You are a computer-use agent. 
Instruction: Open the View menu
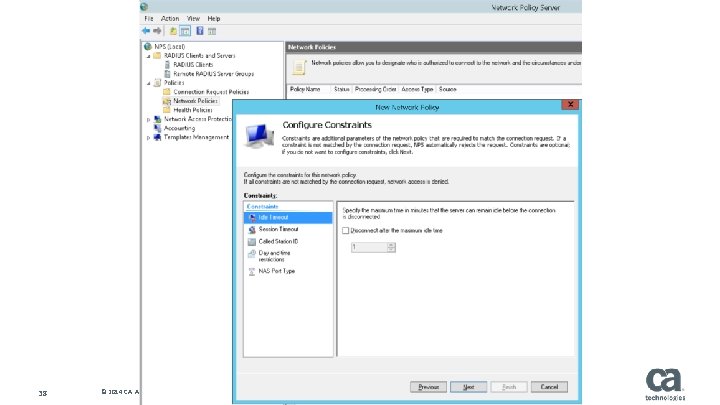(193, 18)
